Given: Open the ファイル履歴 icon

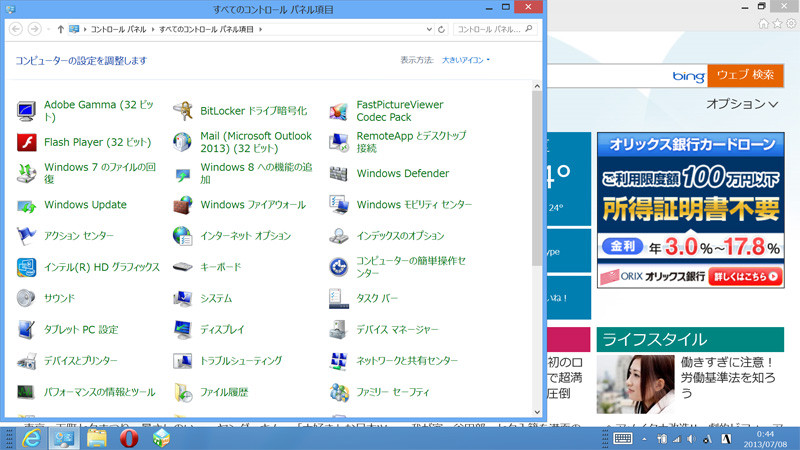Looking at the screenshot, I should click(182, 392).
